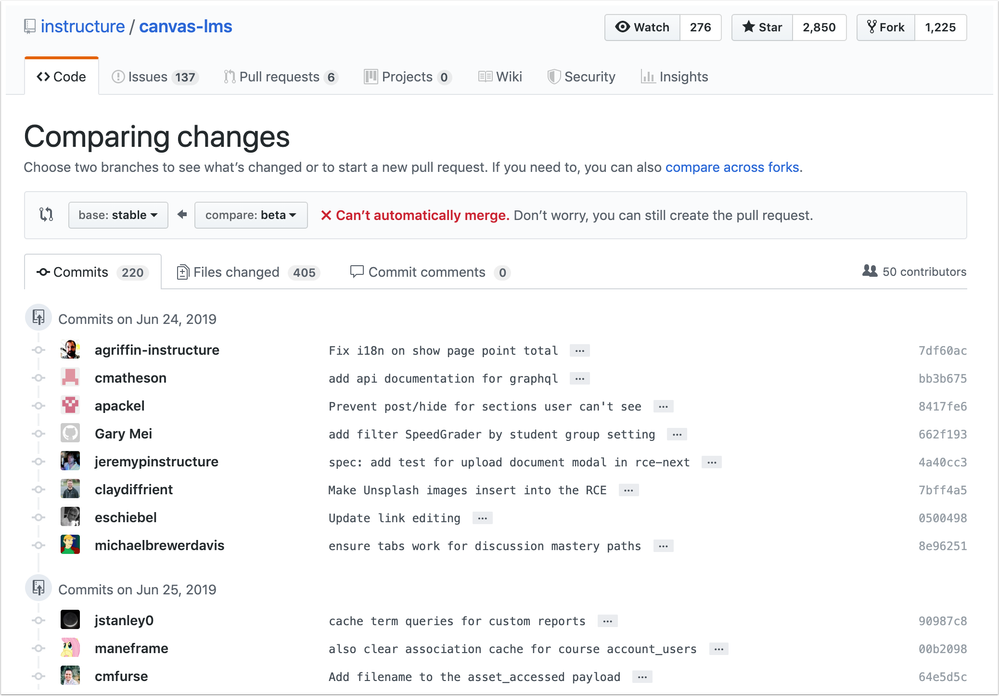Watch the canvas-lms repository
Viewport: 999px width, 696px height.
pyautogui.click(x=642, y=28)
